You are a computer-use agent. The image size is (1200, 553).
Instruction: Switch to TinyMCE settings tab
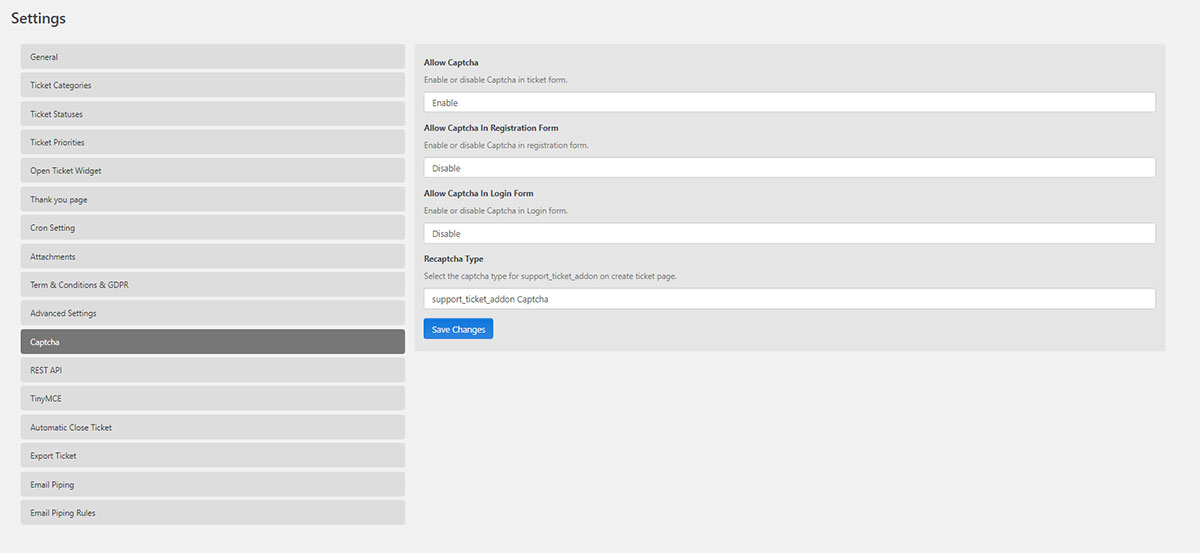(212, 398)
